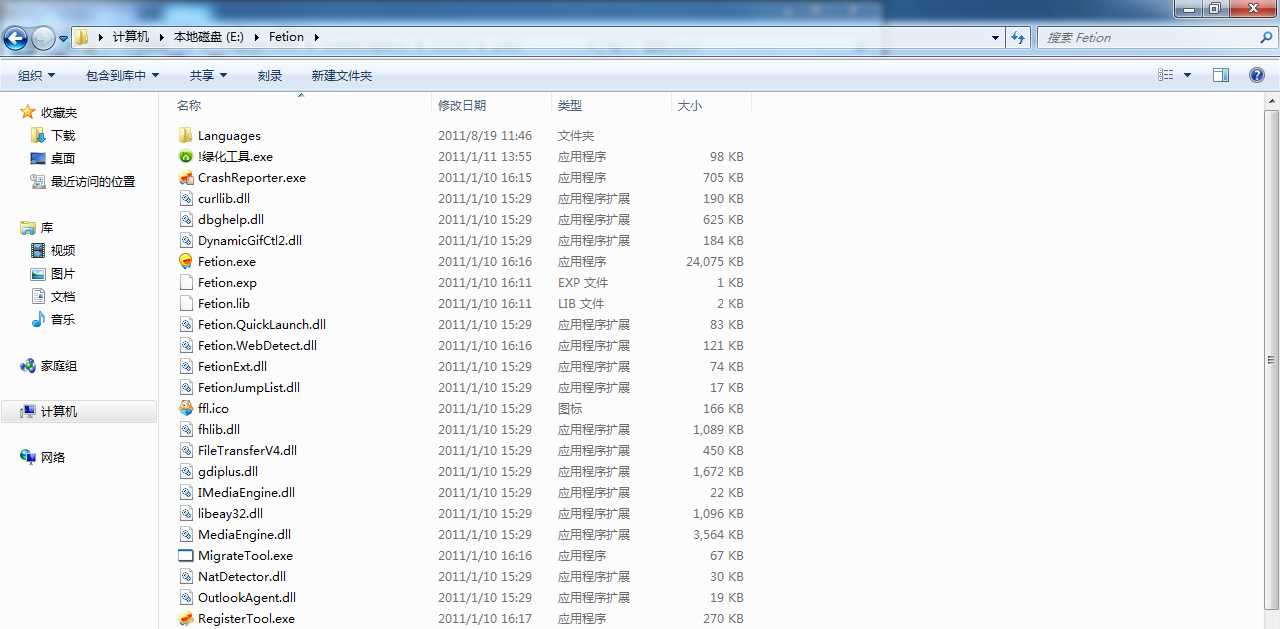
Task: Open 桌面 in the sidebar
Action: [x=63, y=158]
